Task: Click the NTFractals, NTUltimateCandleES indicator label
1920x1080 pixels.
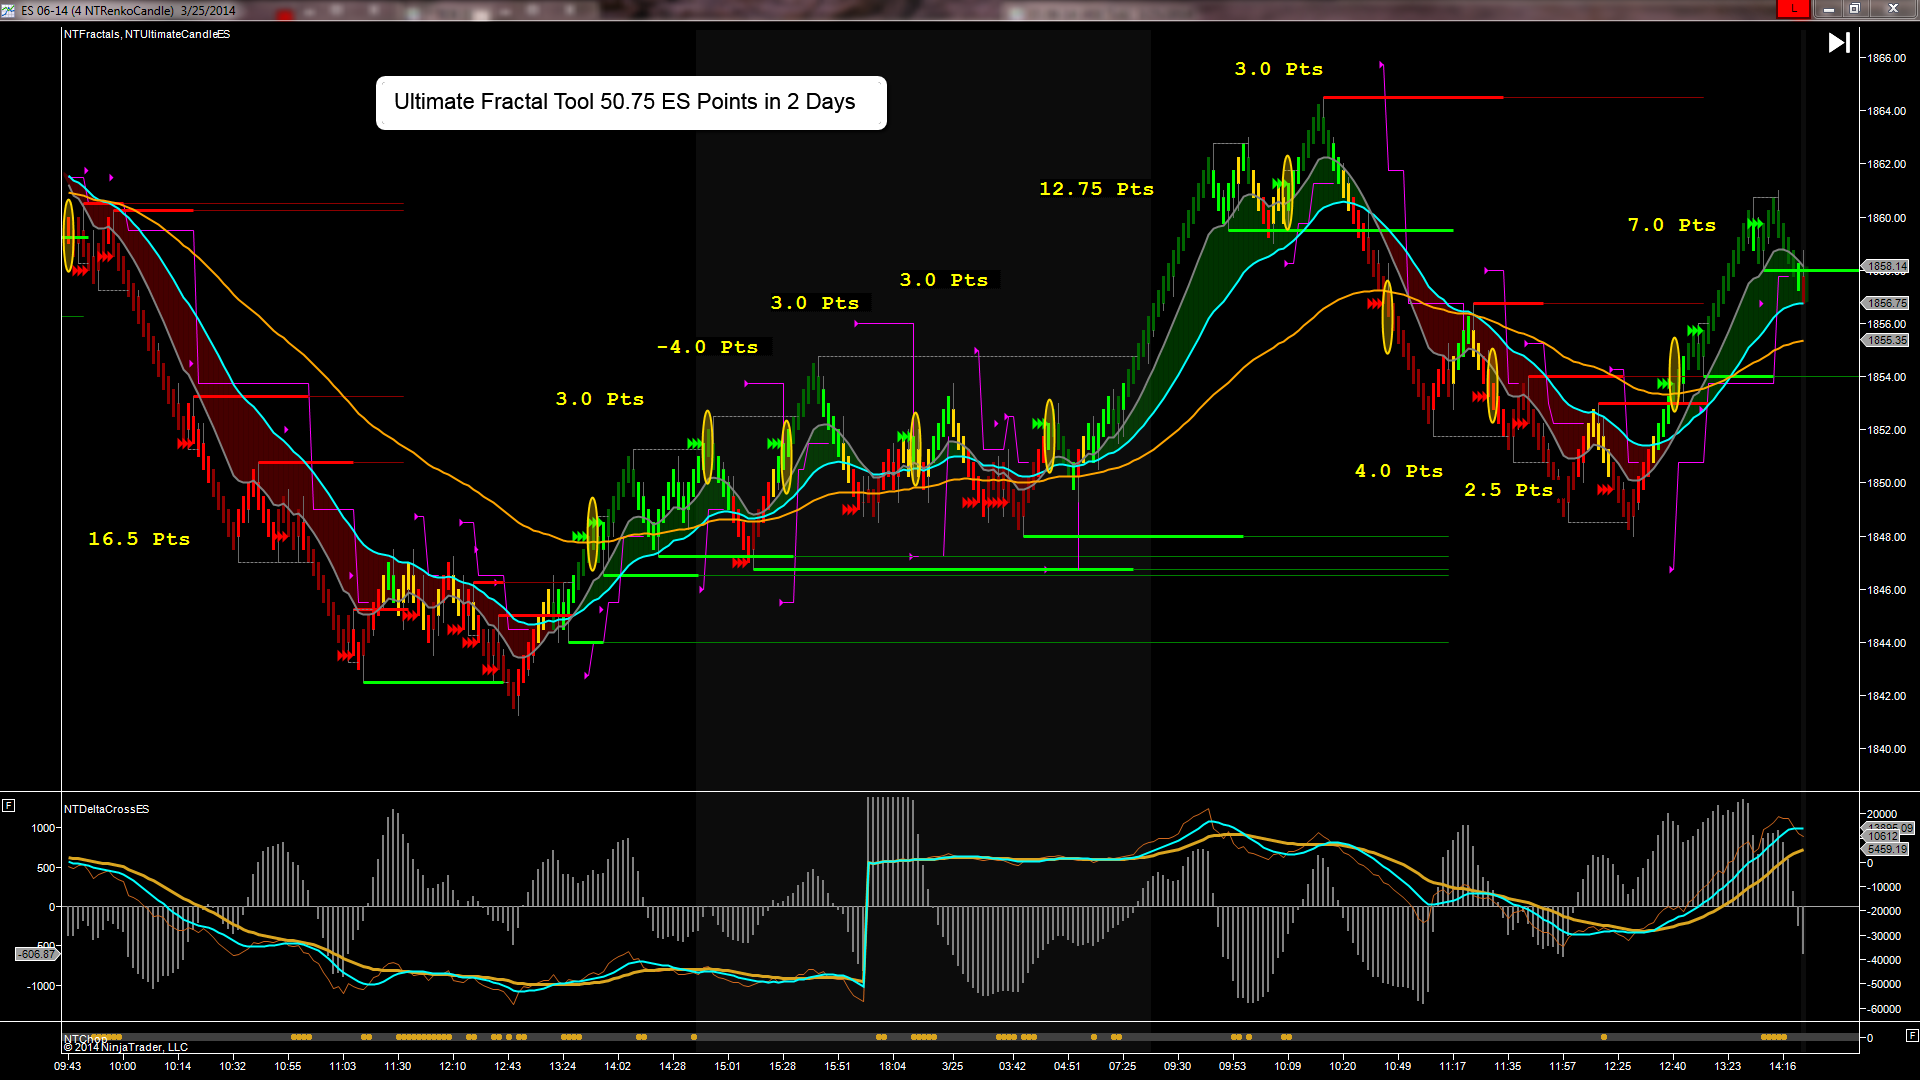Action: click(147, 34)
